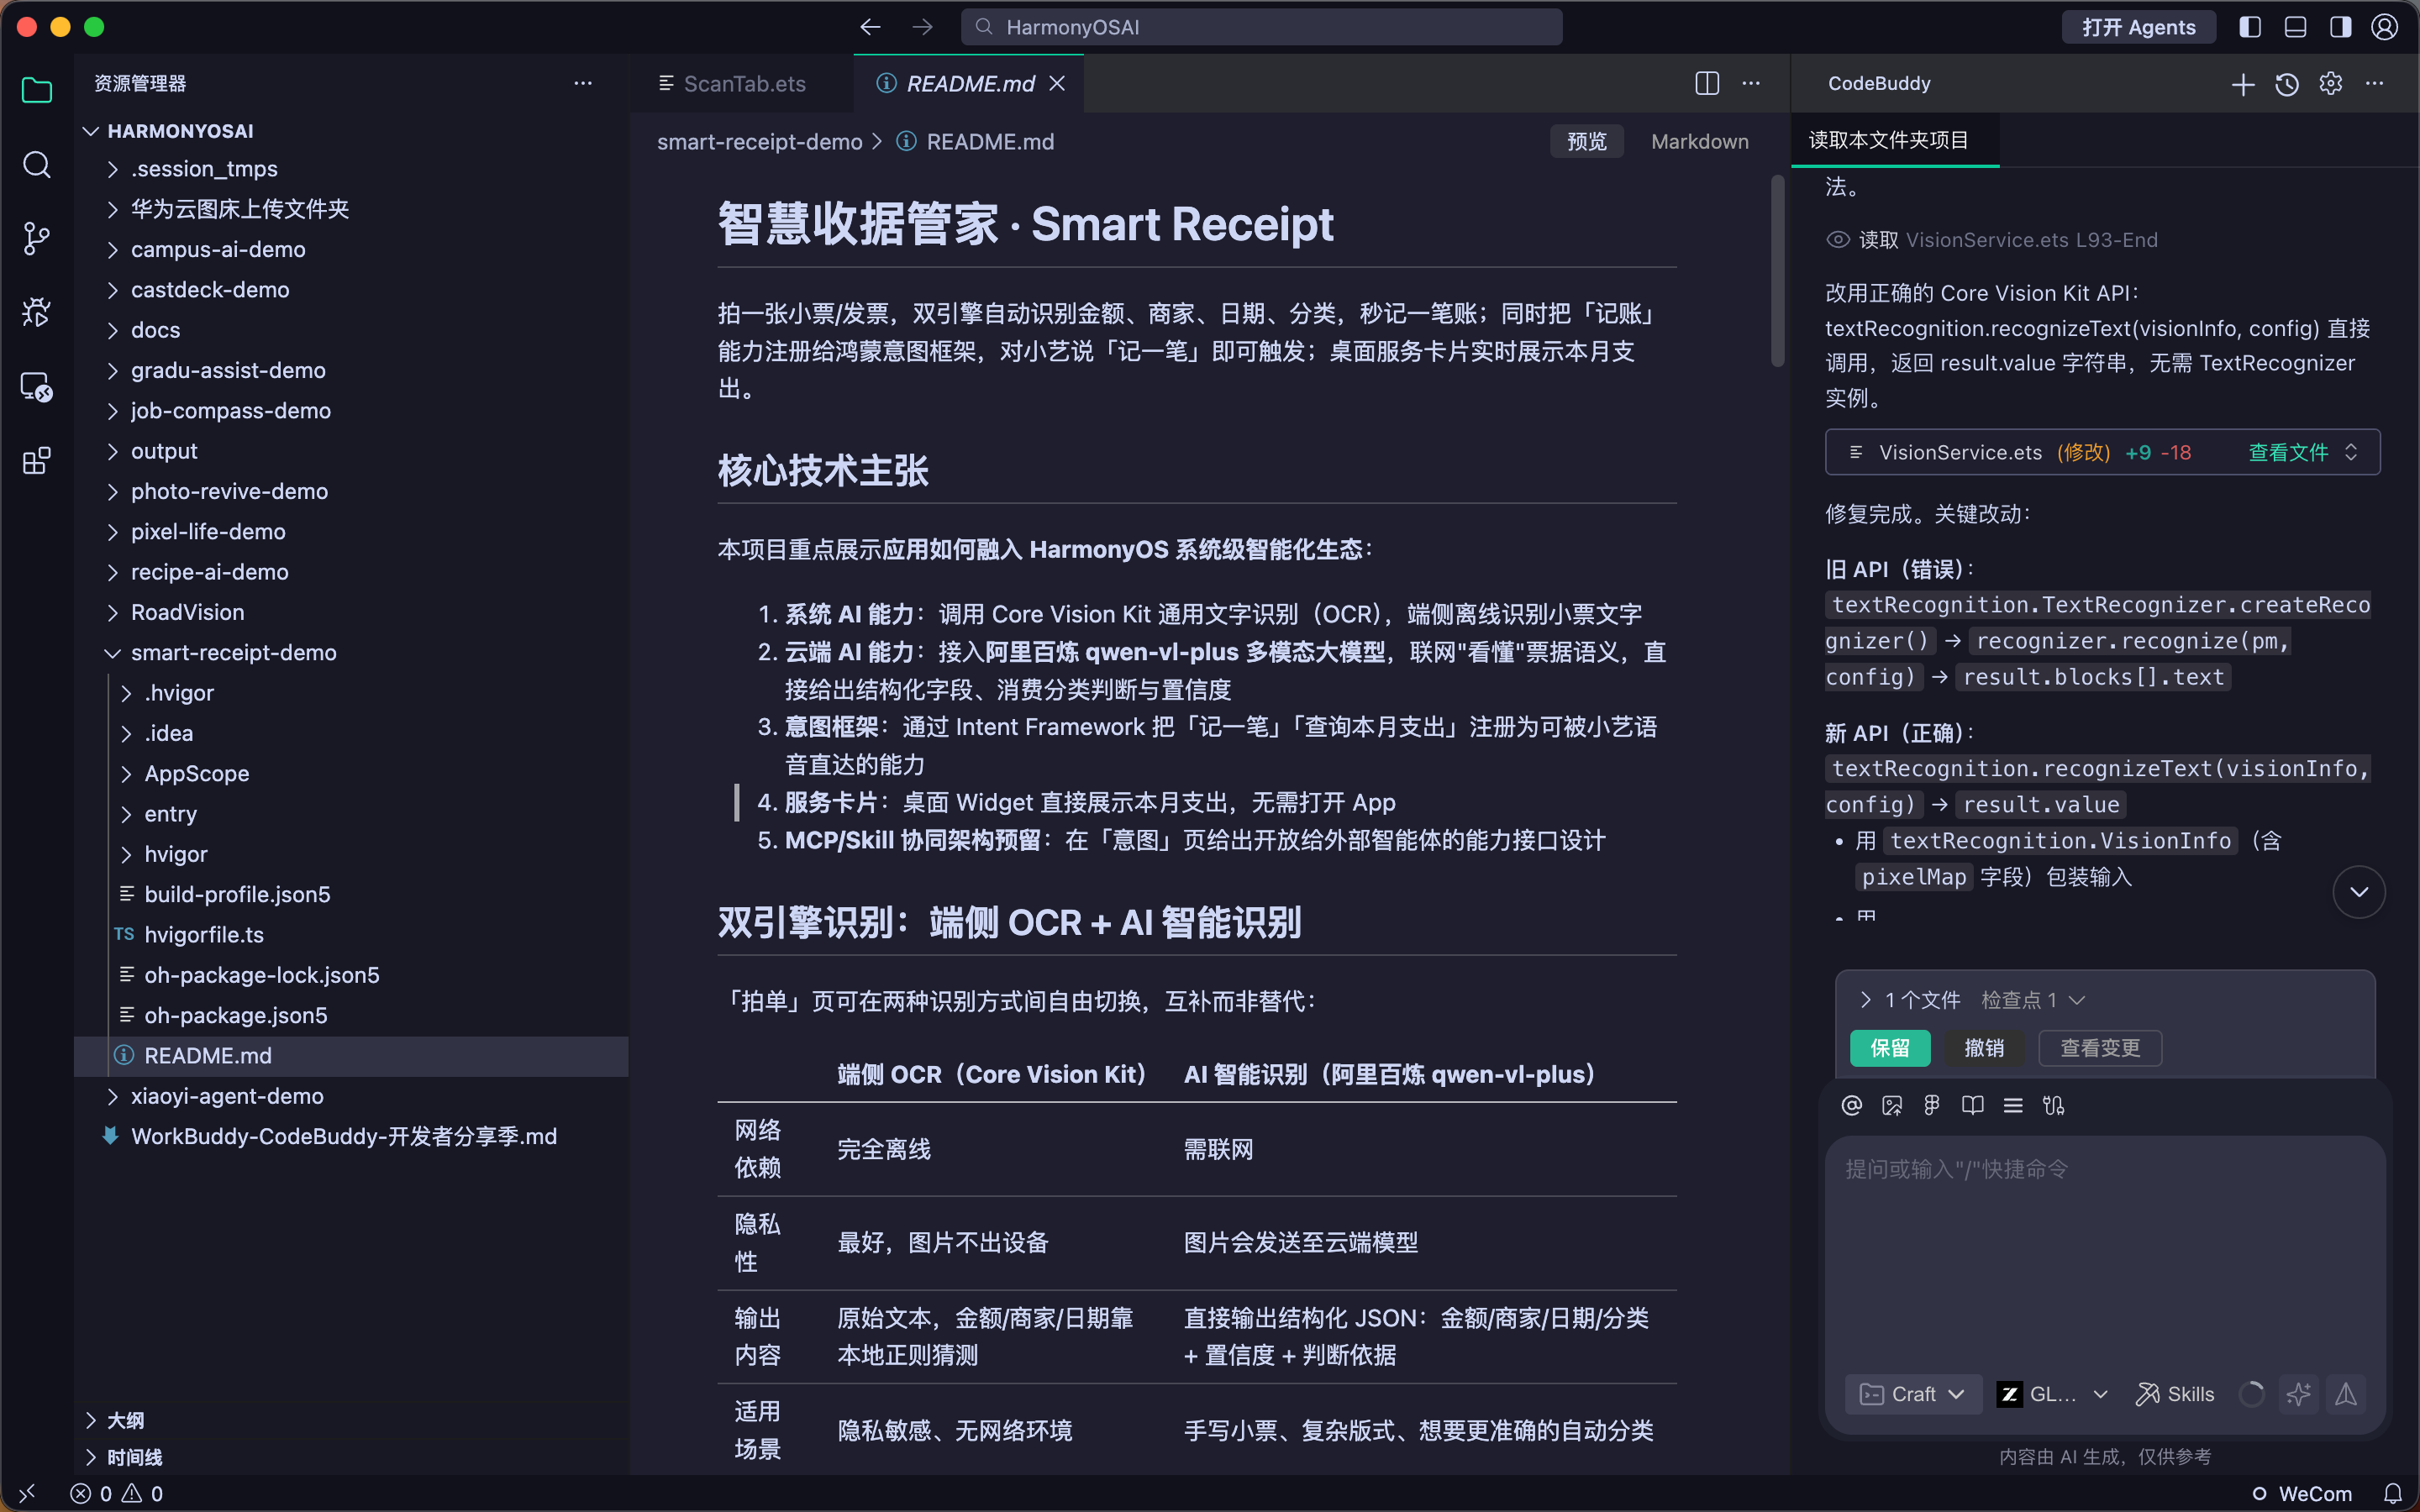Click the Figma icon in chat toolbar

point(1932,1105)
